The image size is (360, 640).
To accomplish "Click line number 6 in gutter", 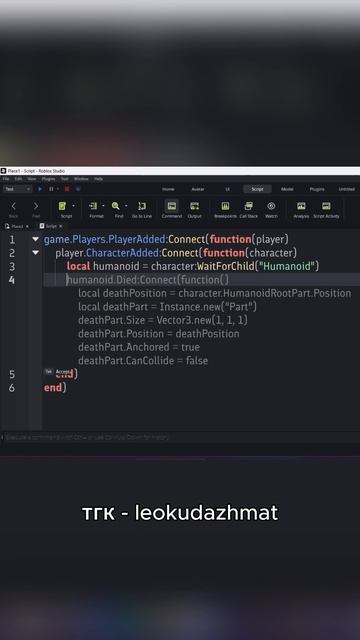I will tap(12, 388).
